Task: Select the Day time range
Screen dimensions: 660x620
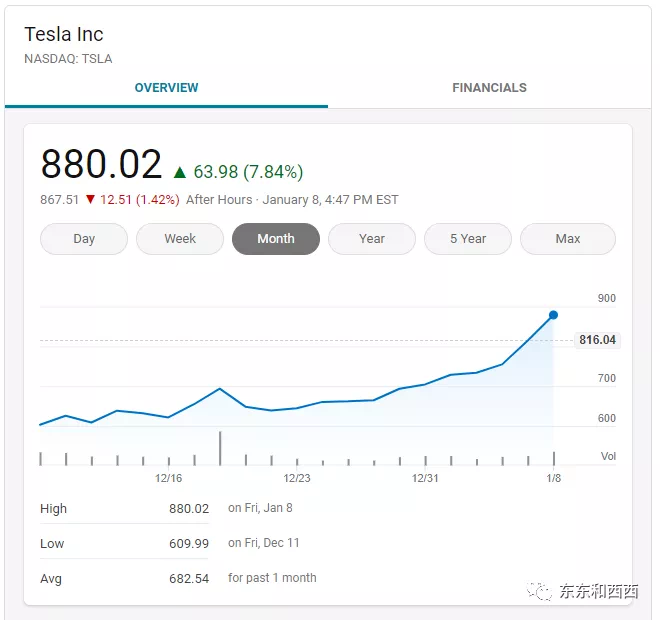Action: pyautogui.click(x=84, y=239)
